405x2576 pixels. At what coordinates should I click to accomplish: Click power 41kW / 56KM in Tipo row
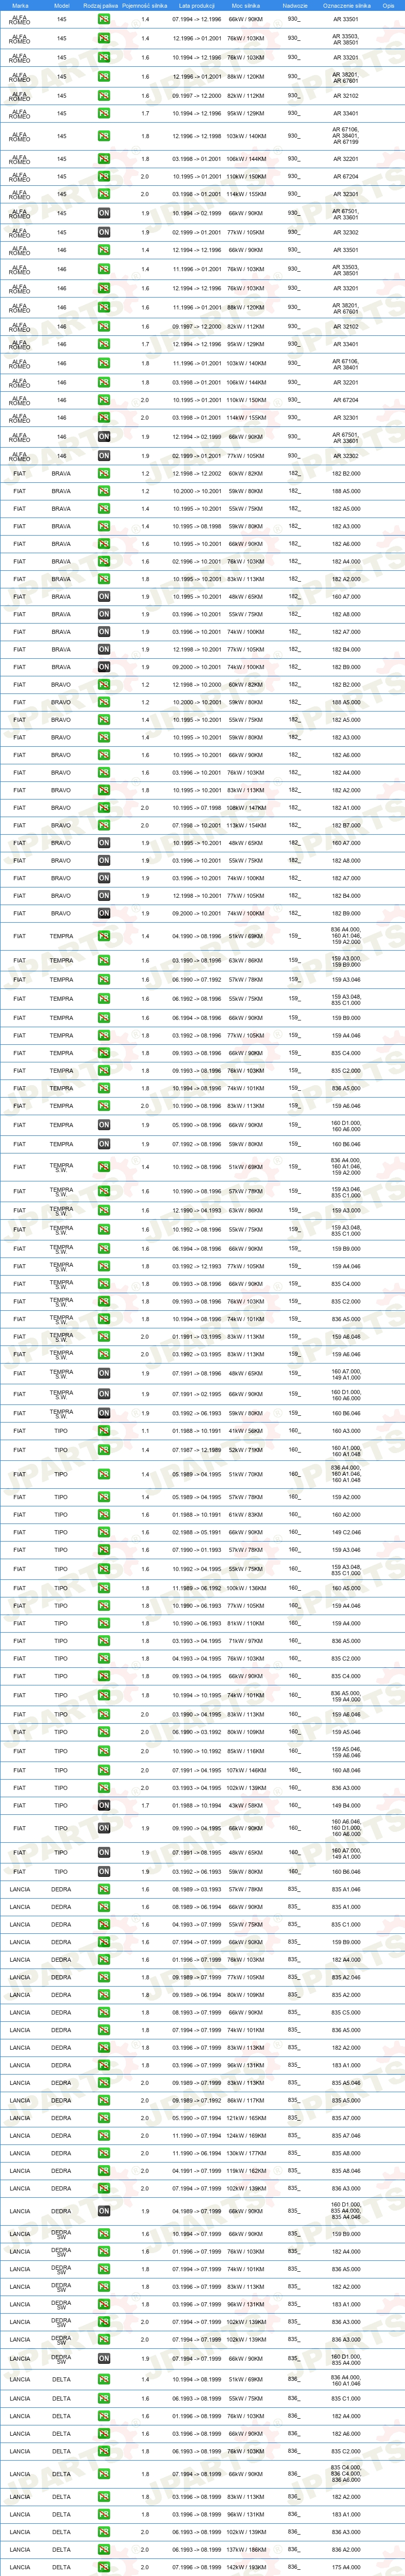click(x=246, y=1431)
